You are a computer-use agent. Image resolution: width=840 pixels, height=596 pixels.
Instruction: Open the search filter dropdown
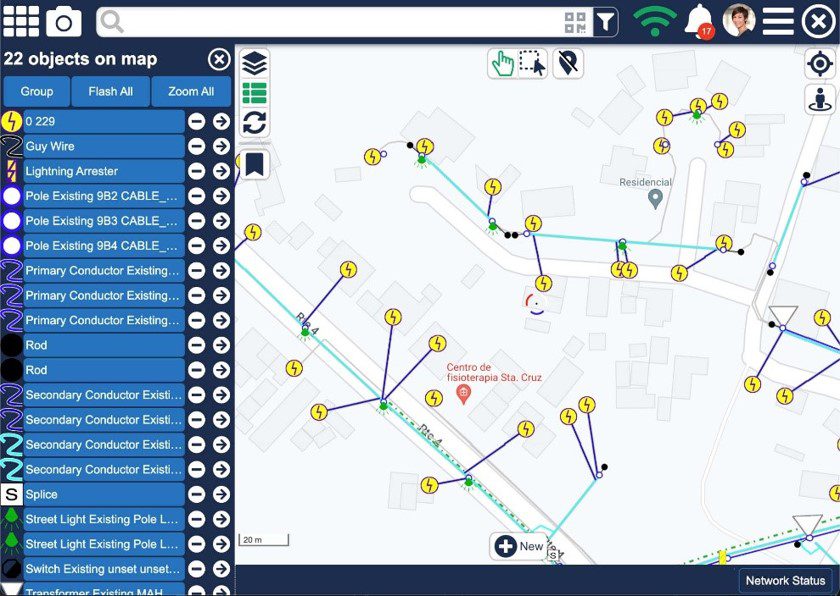coord(606,21)
